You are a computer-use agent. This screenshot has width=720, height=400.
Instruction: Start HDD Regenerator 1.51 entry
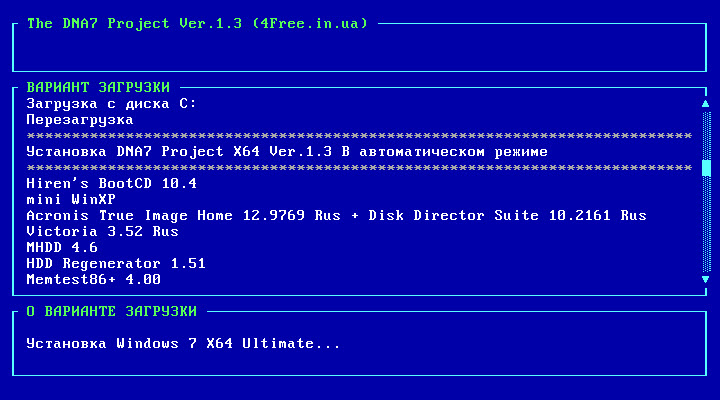click(115, 263)
